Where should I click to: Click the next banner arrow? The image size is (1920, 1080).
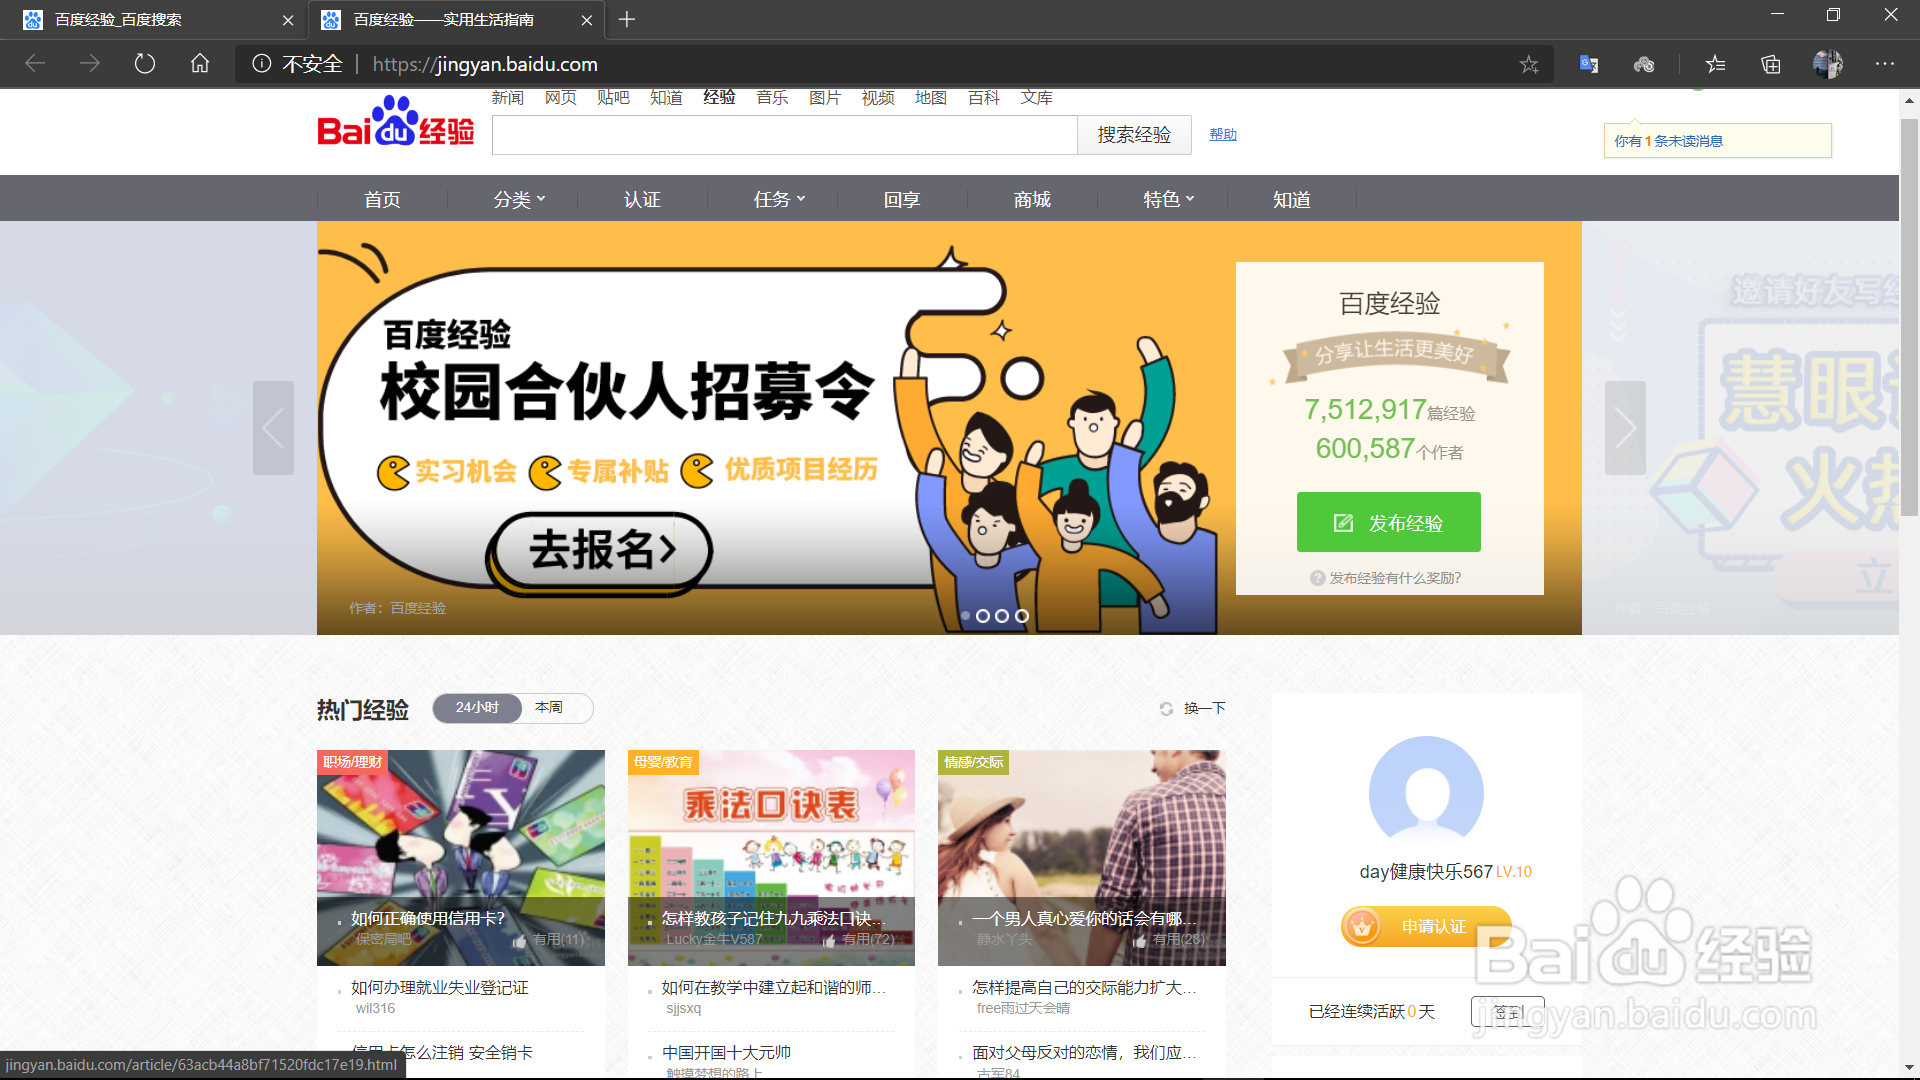(1625, 428)
